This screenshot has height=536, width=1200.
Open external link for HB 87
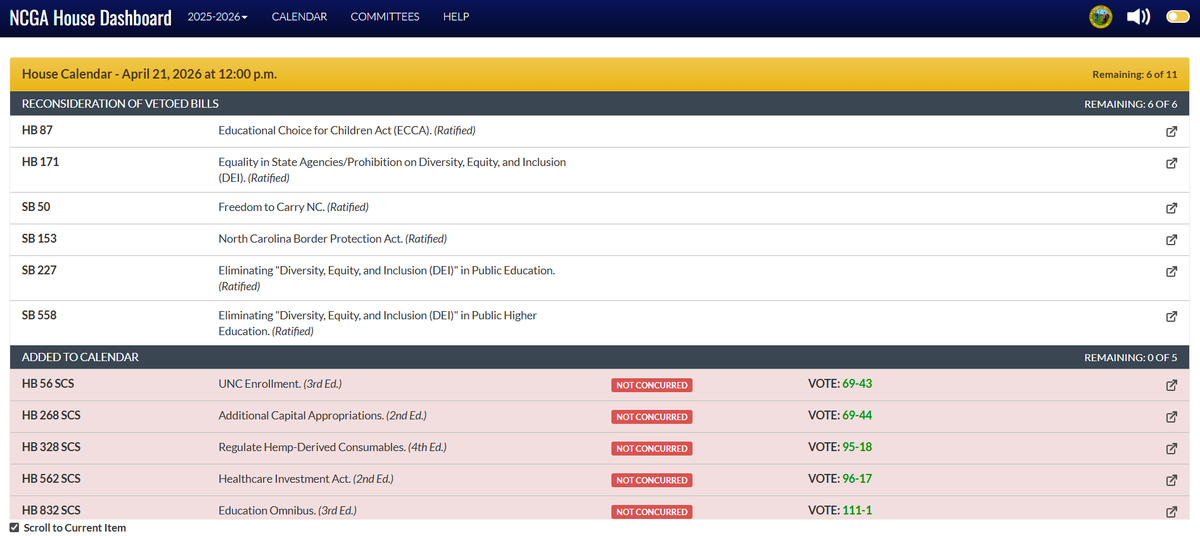(x=1171, y=132)
